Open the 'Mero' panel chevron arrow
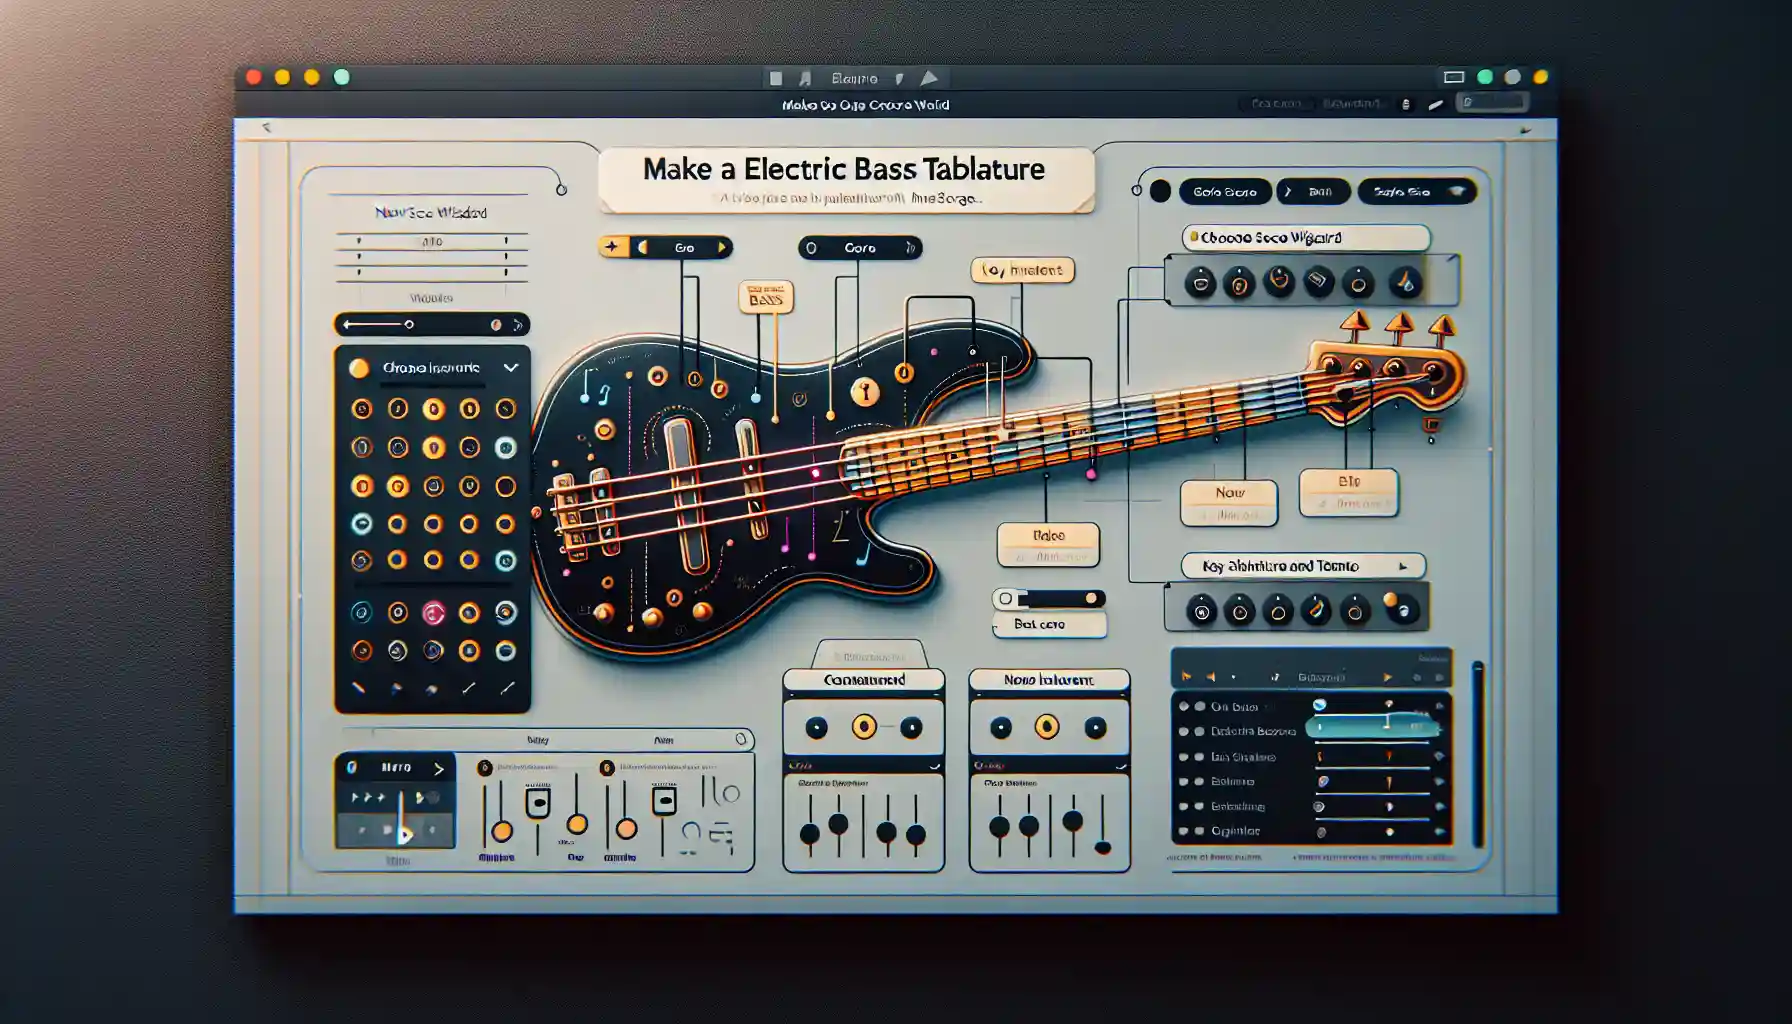This screenshot has height=1024, width=1792. 438,768
